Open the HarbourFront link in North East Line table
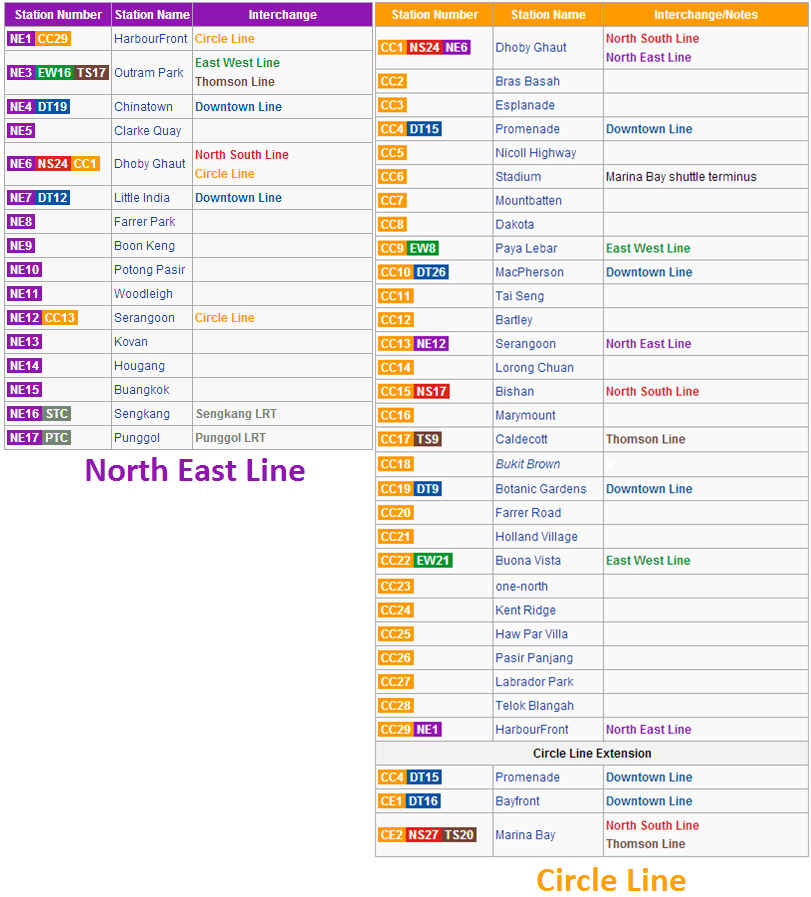This screenshot has width=811, height=897. click(x=150, y=39)
